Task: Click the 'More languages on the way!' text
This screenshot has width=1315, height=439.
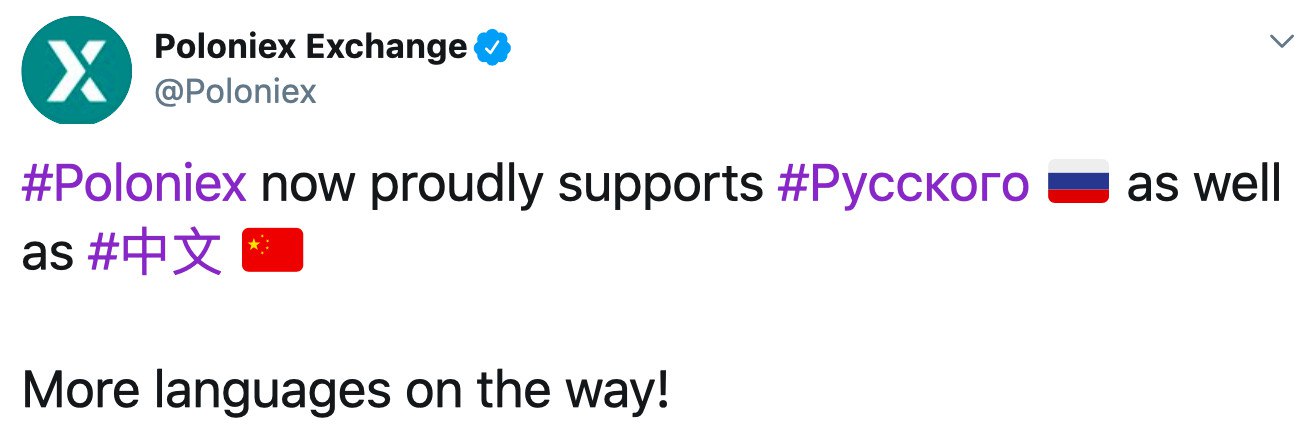Action: (x=345, y=392)
